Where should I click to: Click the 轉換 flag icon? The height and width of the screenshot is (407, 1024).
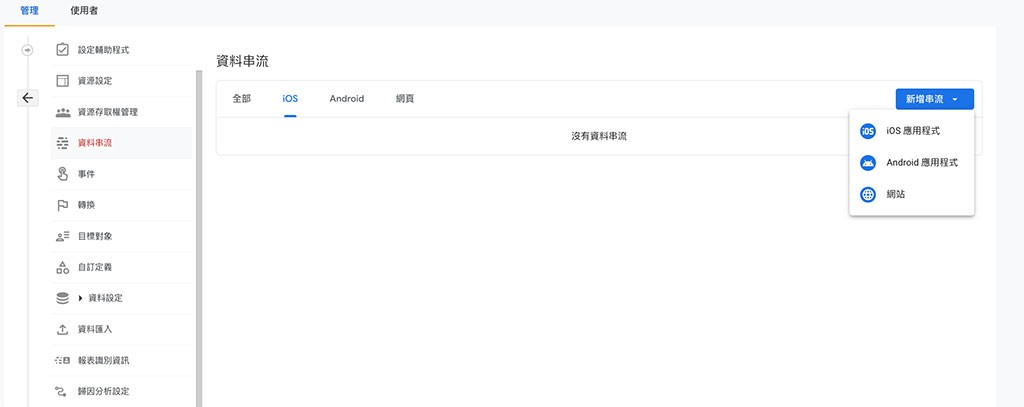tap(63, 205)
